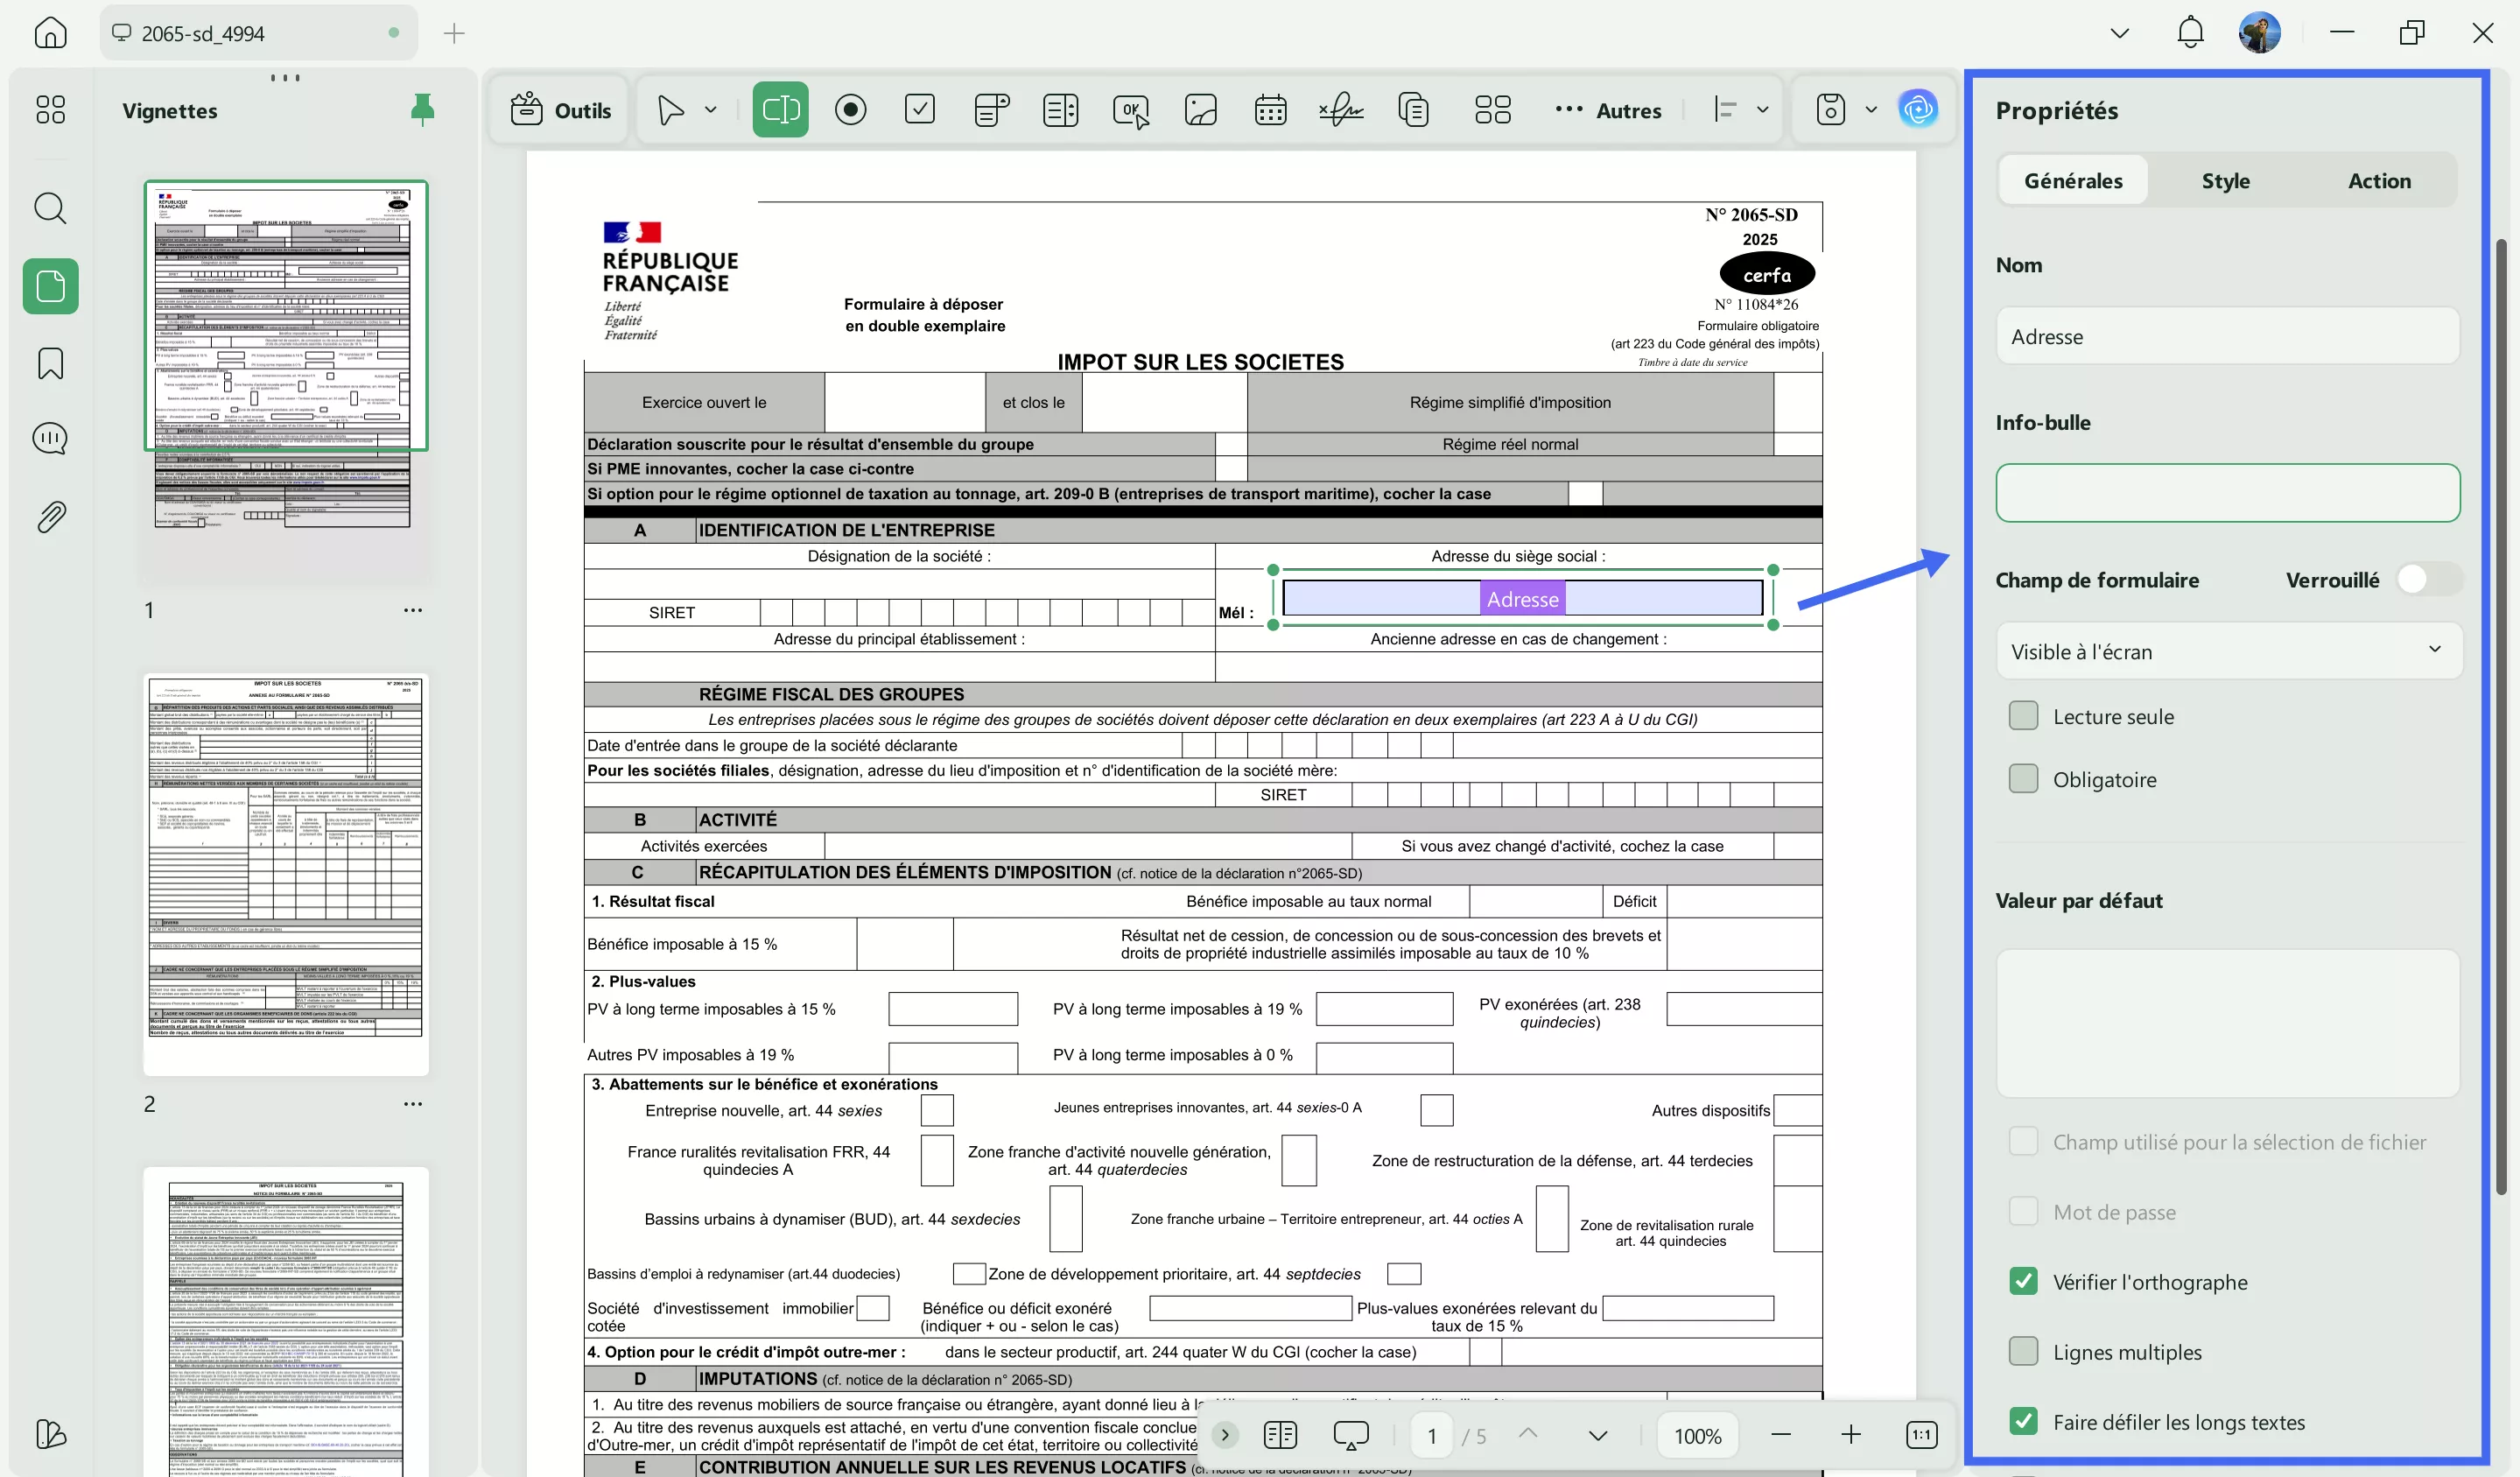Zoom in with plus button

pyautogui.click(x=1851, y=1435)
